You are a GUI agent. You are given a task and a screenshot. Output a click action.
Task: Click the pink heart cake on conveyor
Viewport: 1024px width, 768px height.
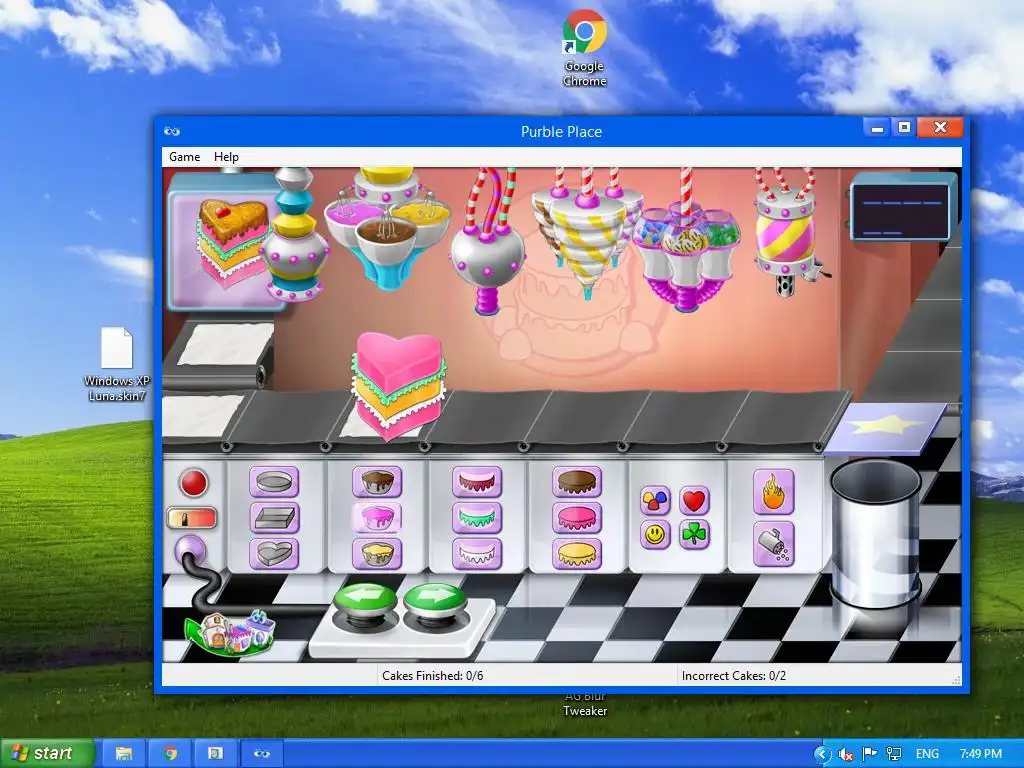pos(398,385)
